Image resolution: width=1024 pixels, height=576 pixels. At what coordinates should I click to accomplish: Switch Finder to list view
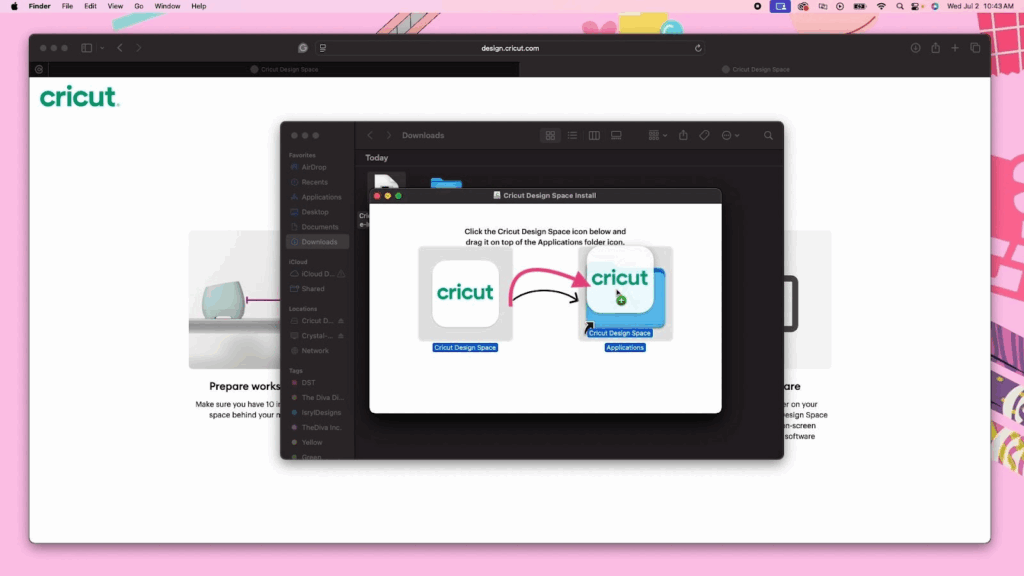pyautogui.click(x=572, y=135)
